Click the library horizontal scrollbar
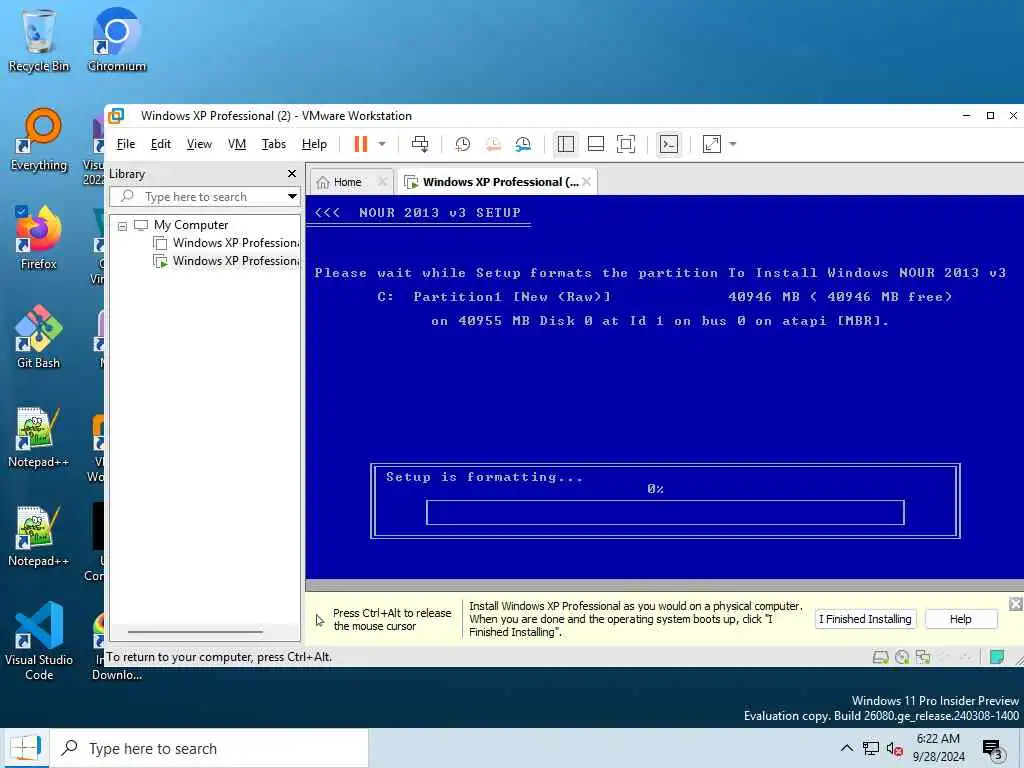 coord(195,632)
